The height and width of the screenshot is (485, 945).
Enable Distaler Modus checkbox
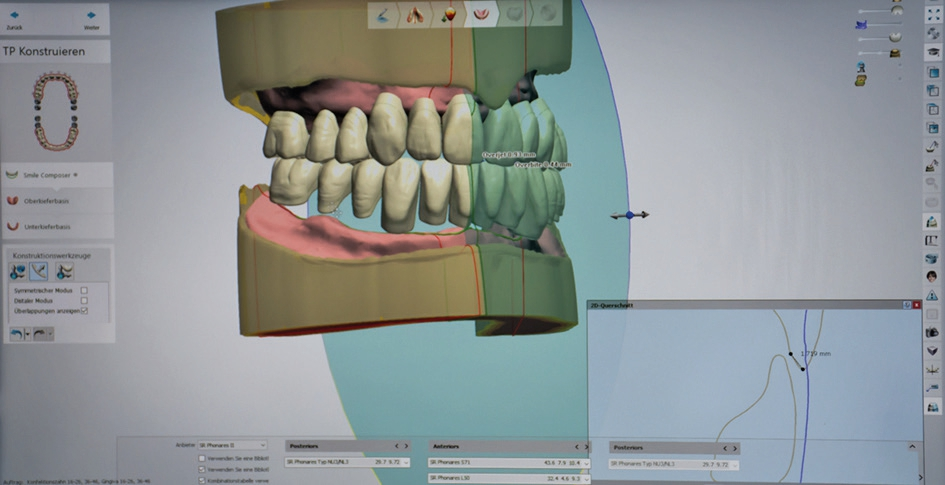(x=84, y=300)
